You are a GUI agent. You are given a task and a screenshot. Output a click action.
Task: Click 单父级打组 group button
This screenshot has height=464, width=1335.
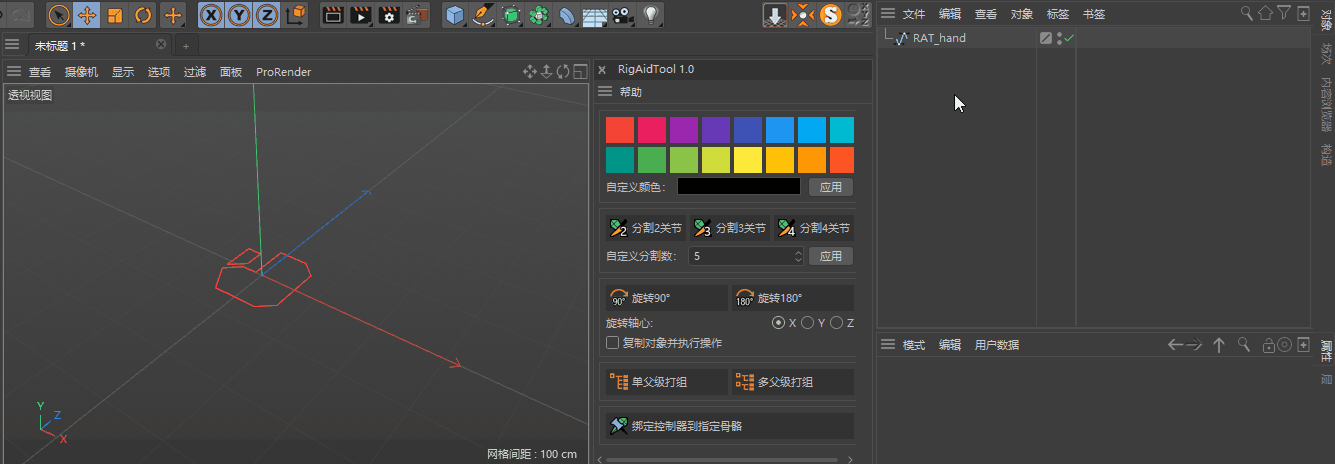pos(667,382)
